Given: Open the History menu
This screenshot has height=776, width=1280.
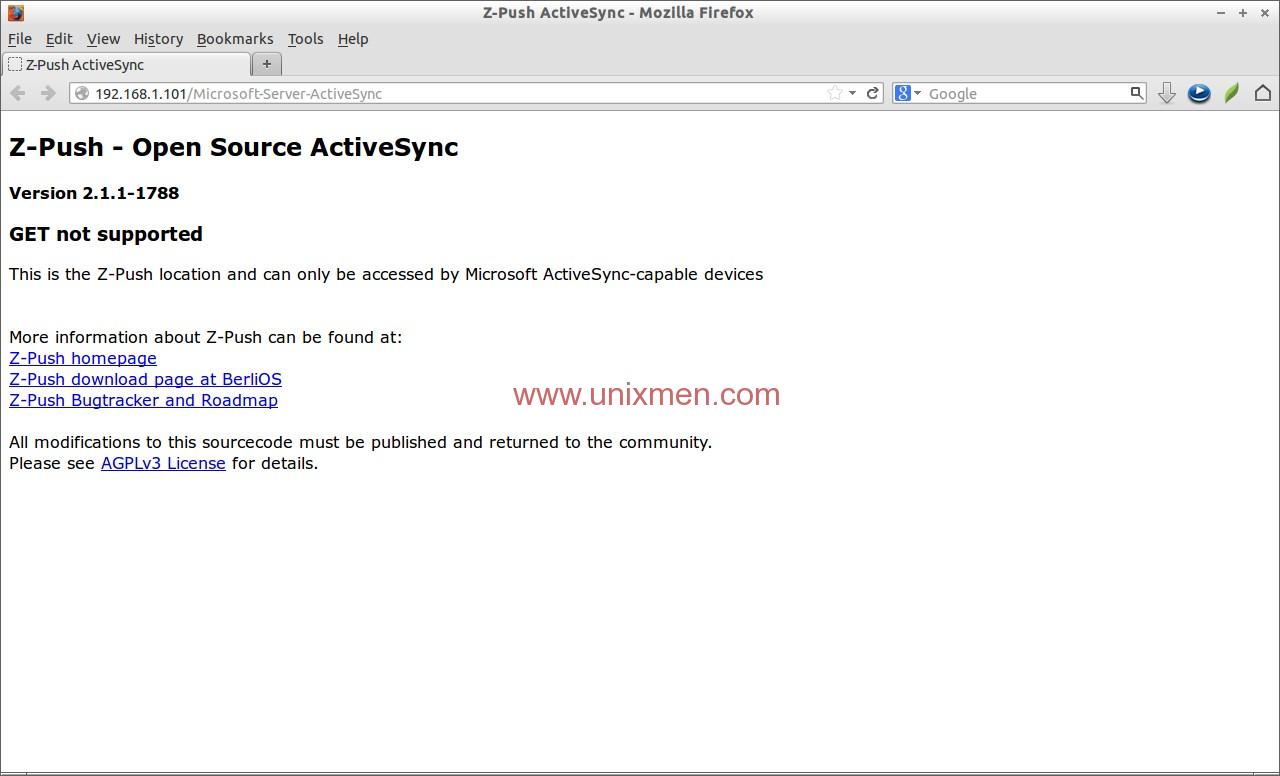Looking at the screenshot, I should click(x=158, y=39).
